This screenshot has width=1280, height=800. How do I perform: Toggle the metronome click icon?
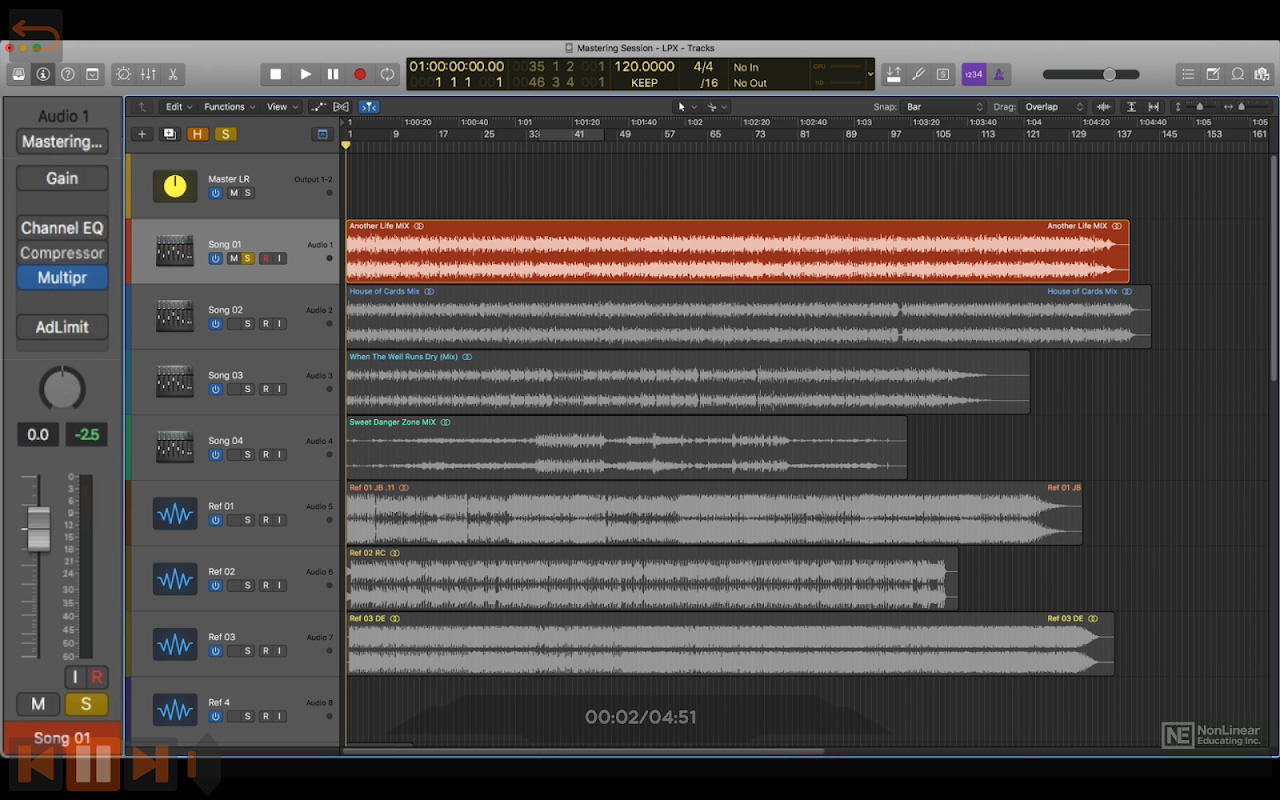click(x=998, y=74)
